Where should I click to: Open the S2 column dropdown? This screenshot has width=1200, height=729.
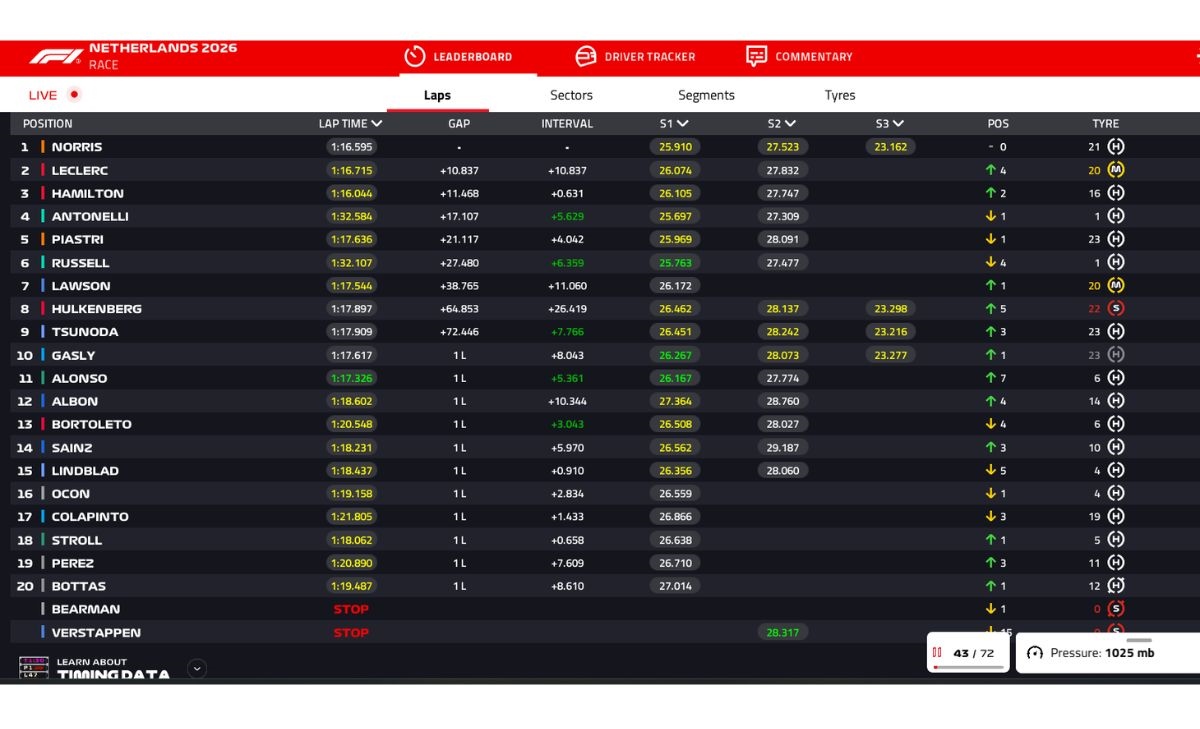(x=790, y=124)
